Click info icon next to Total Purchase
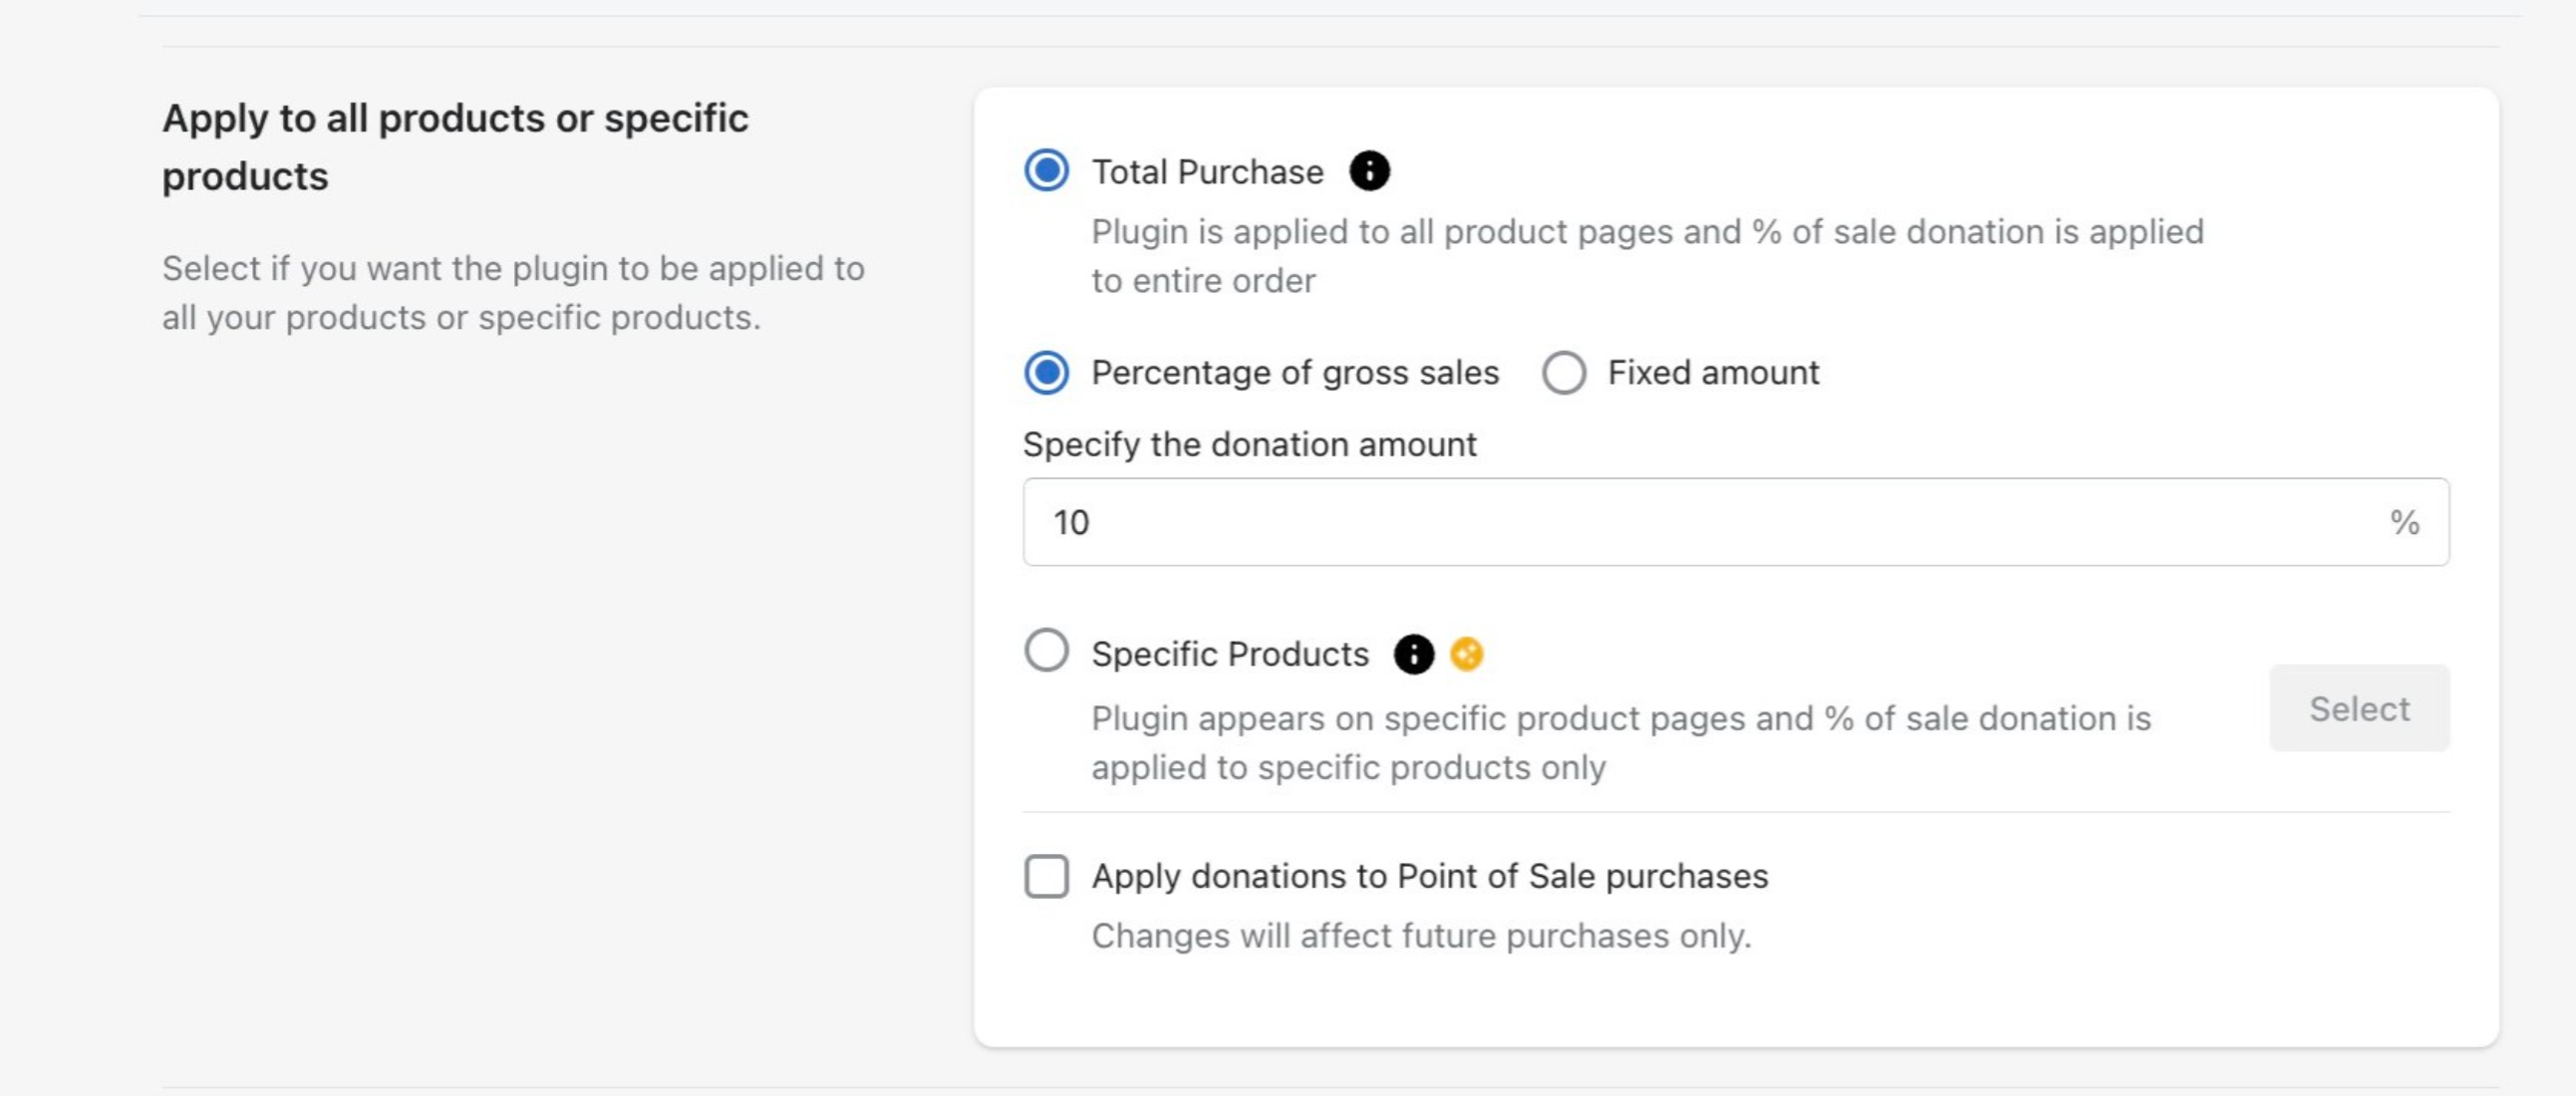Screen dimensions: 2576x1096 (x=1369, y=171)
